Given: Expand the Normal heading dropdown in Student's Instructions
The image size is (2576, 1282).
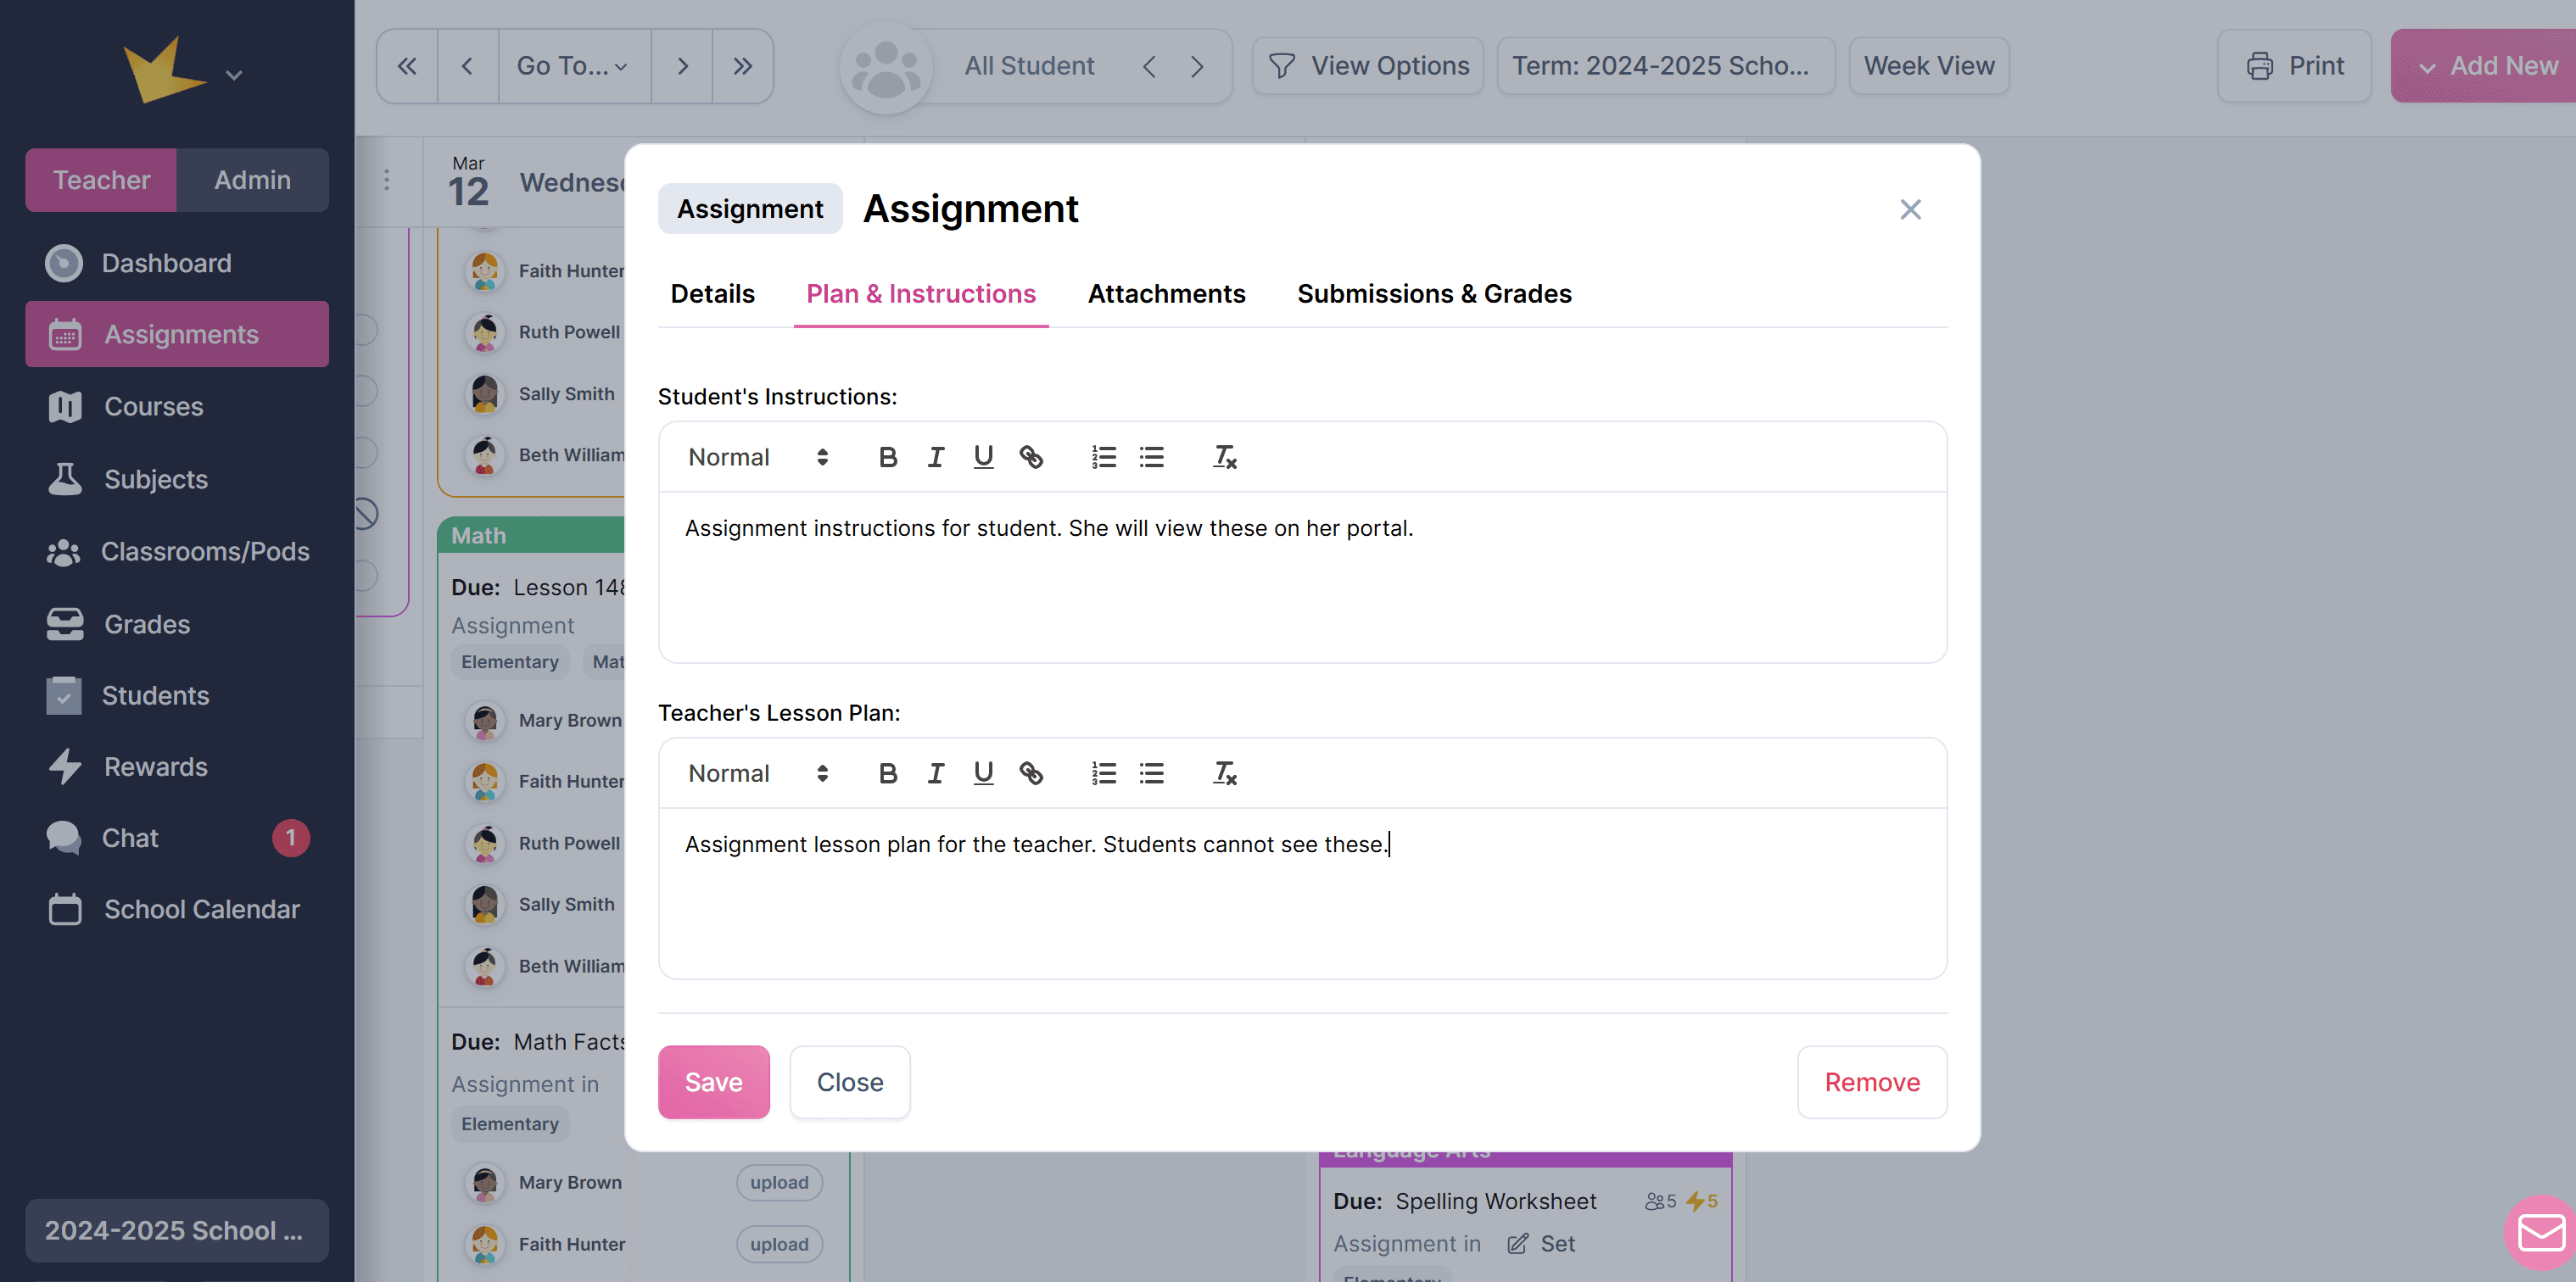Looking at the screenshot, I should [757, 457].
